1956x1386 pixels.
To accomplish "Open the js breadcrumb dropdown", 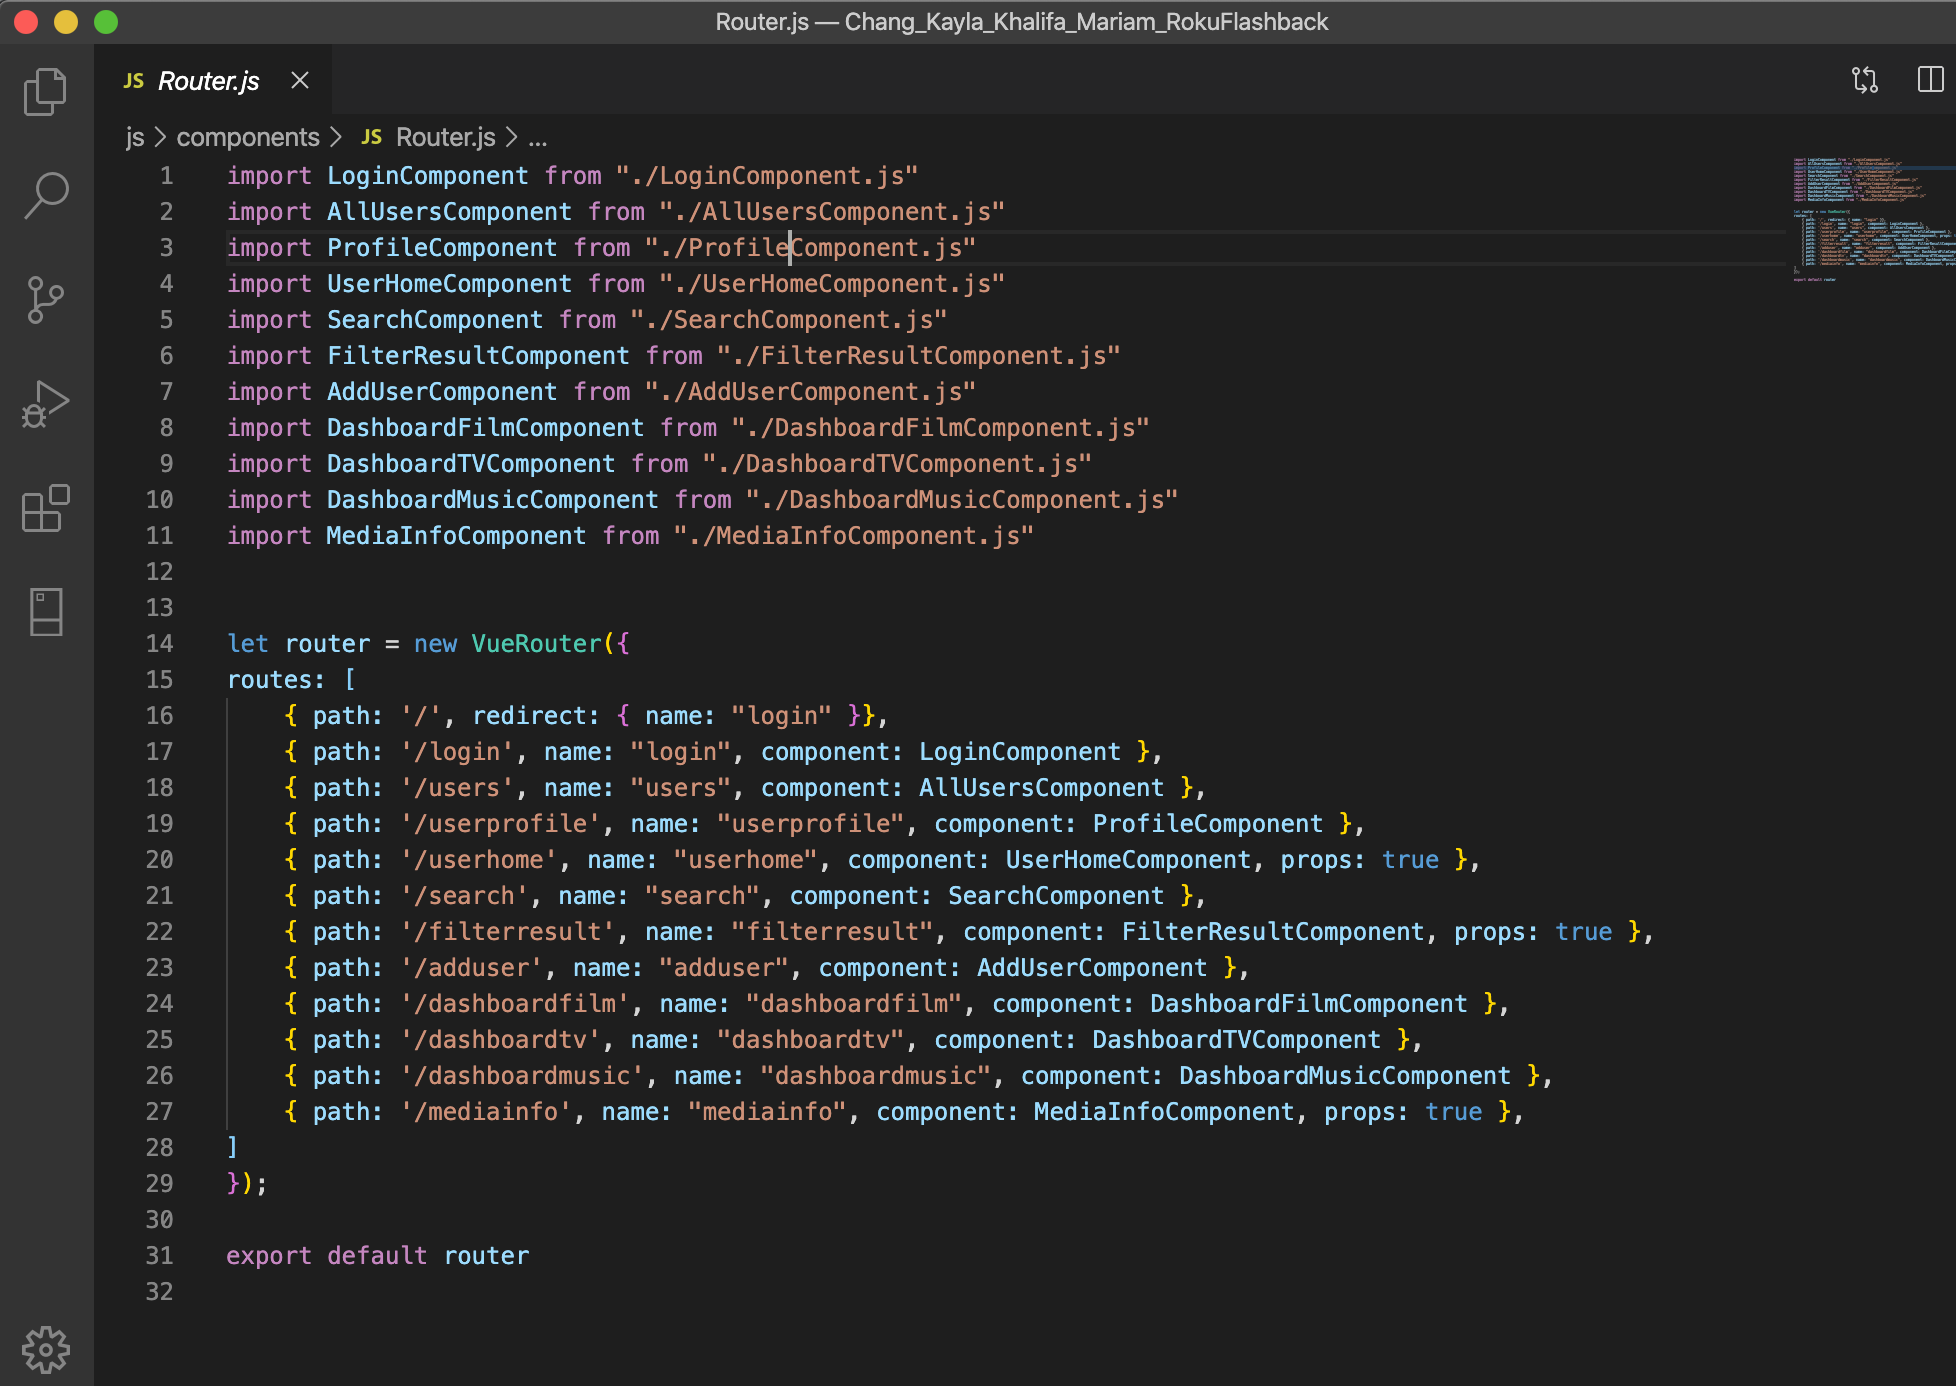I will pos(135,137).
